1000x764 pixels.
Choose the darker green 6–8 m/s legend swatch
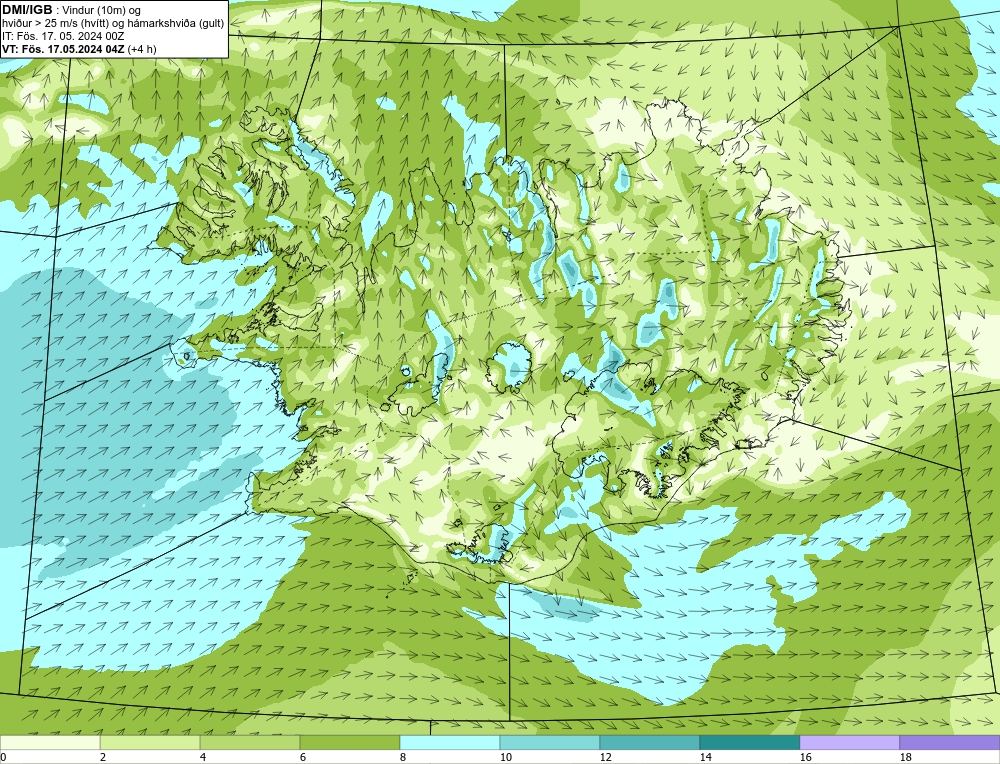tap(349, 742)
